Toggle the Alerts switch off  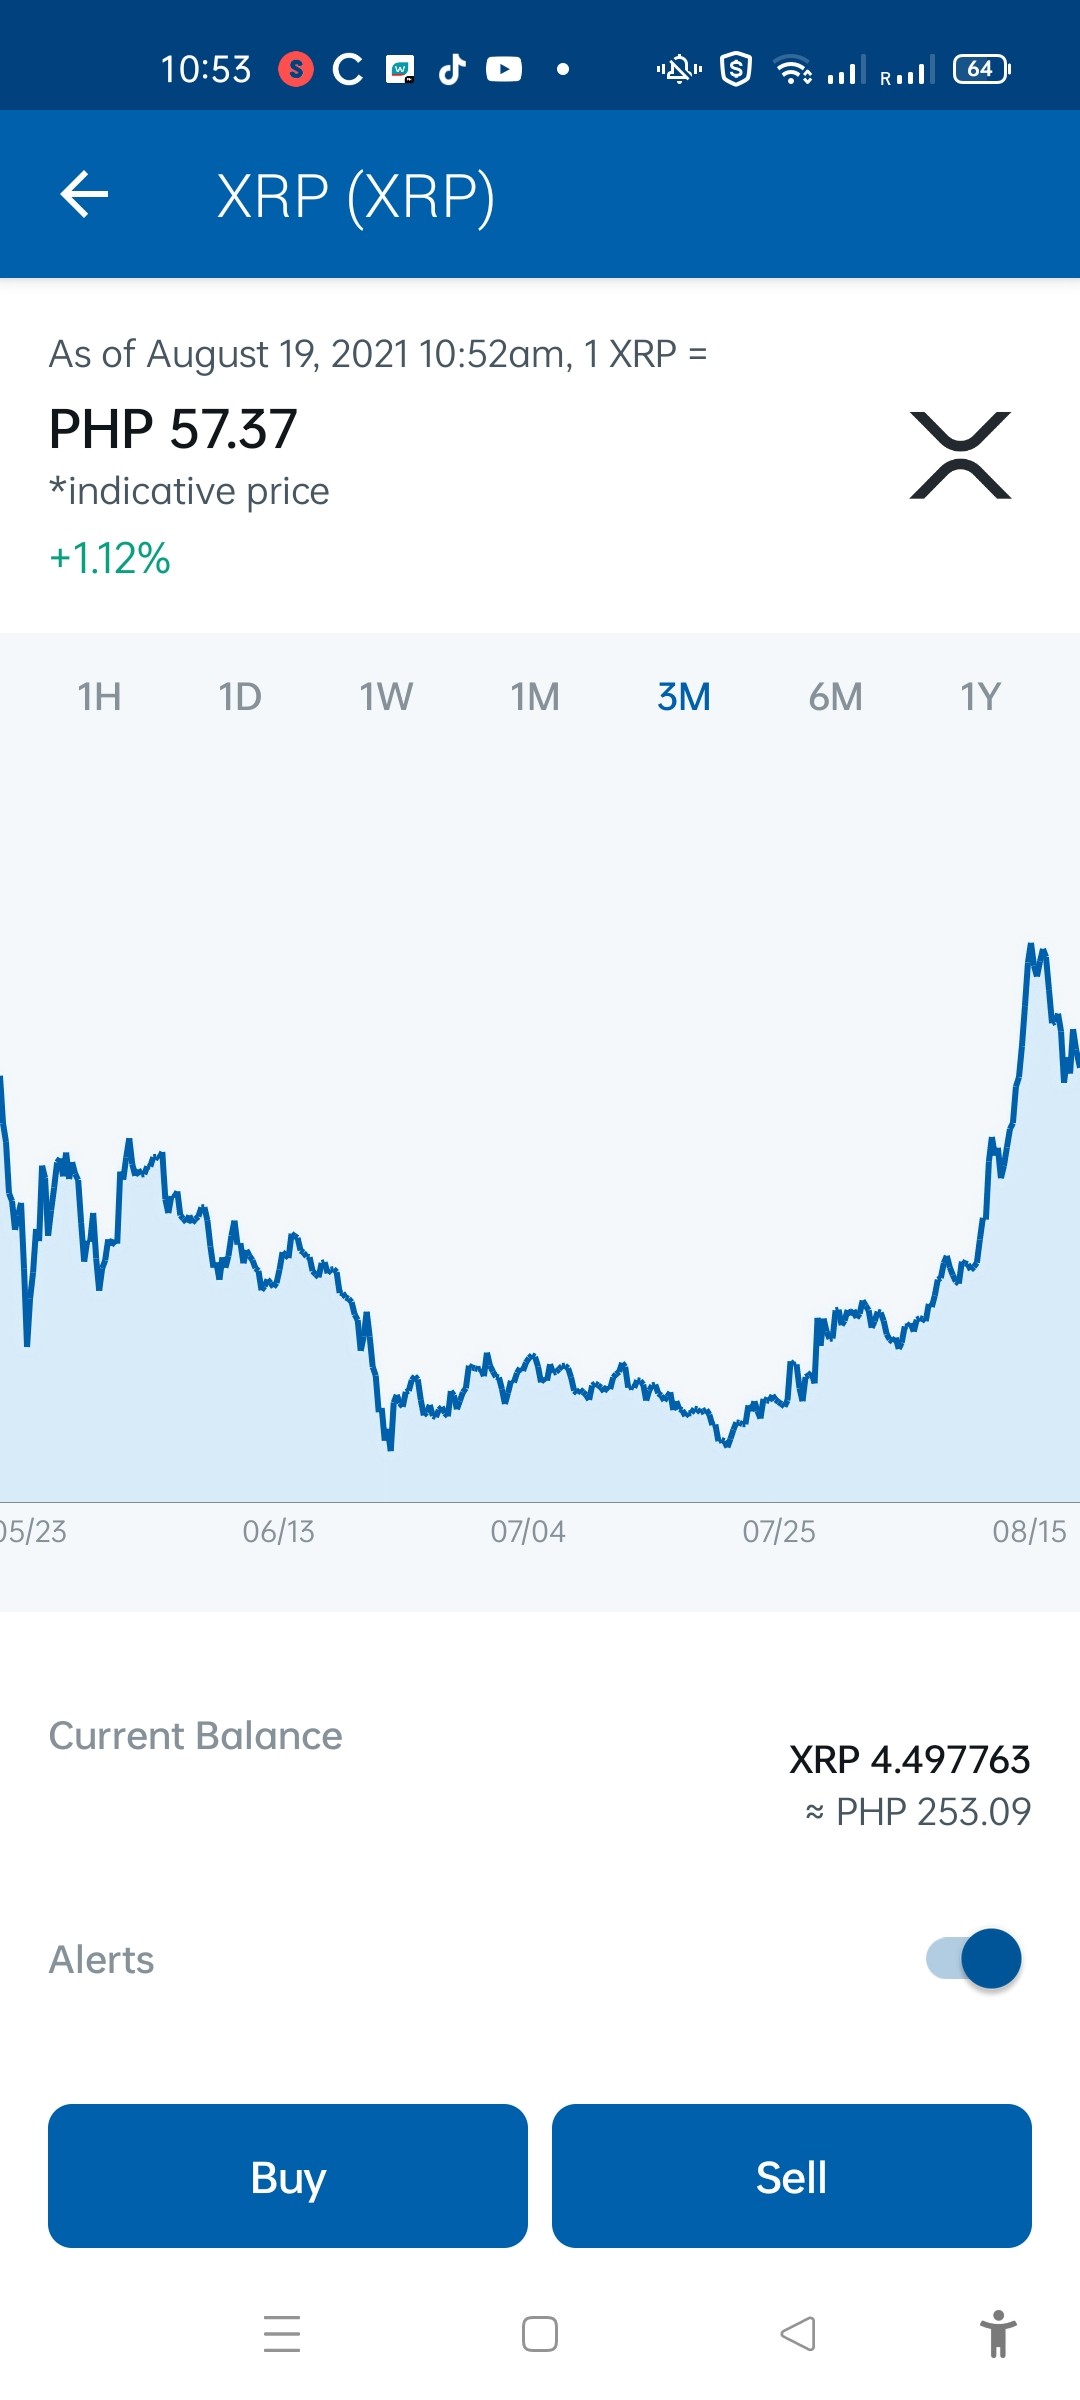coord(974,1958)
